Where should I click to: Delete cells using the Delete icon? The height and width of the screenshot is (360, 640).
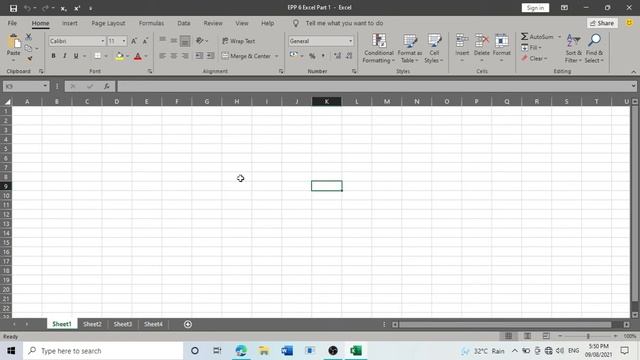482,41
